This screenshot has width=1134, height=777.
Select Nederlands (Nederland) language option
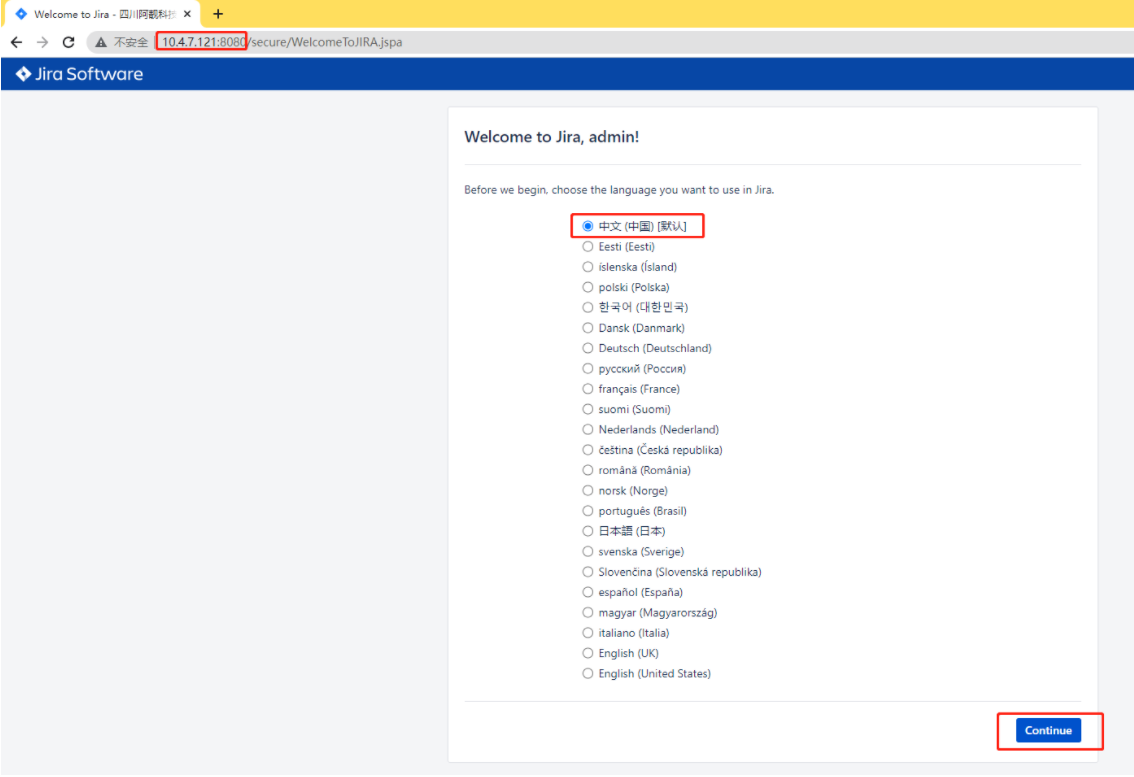[x=588, y=430]
